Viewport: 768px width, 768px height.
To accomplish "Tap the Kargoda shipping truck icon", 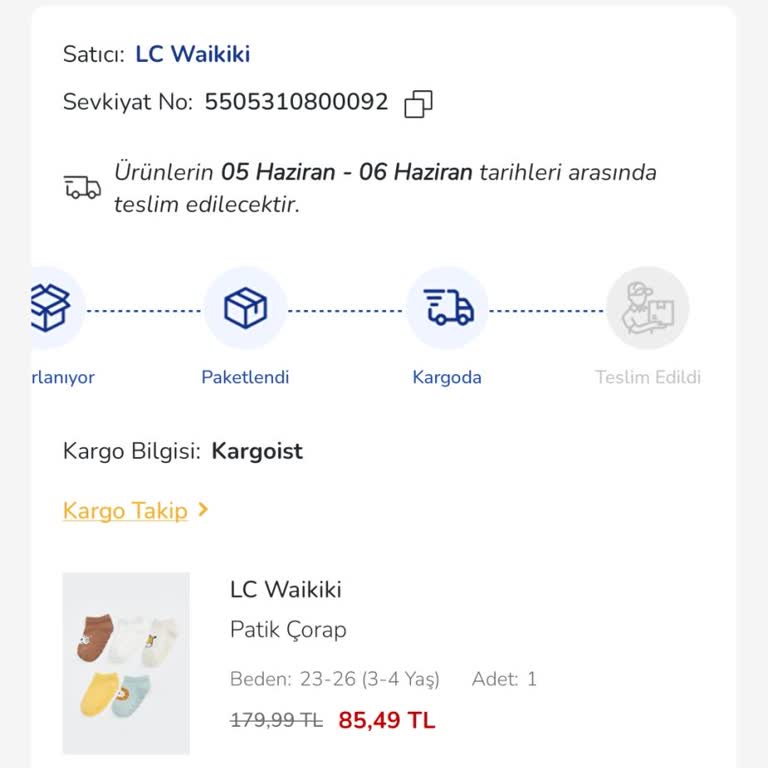I will click(x=447, y=308).
